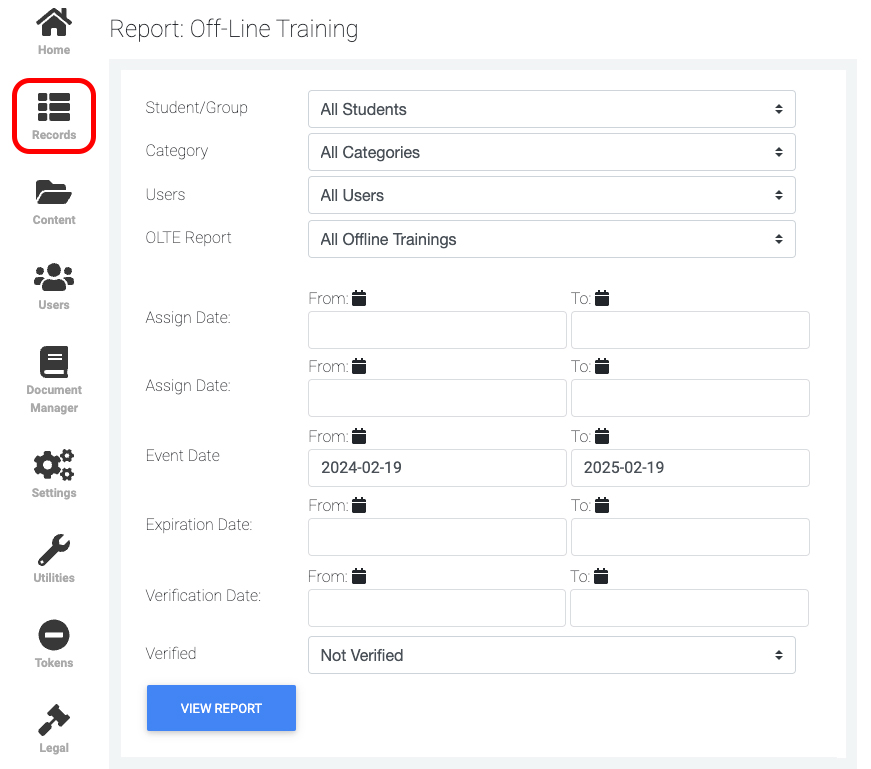Click the View Report button
Viewport: 871px width, 769px height.
221,708
